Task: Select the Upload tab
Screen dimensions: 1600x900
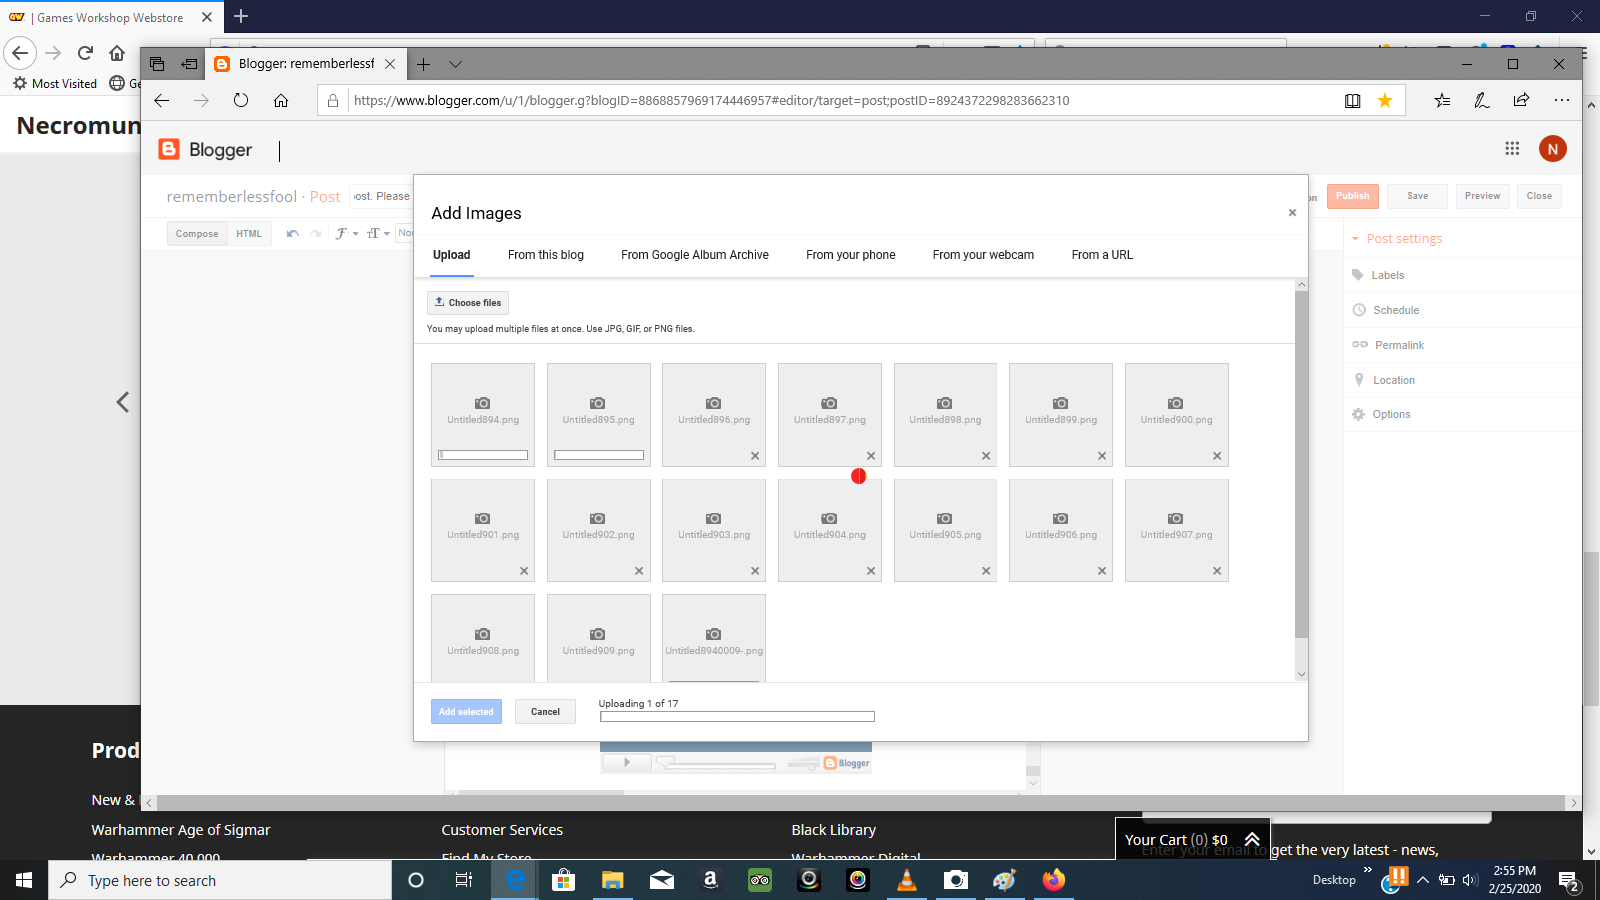Action: [x=451, y=255]
